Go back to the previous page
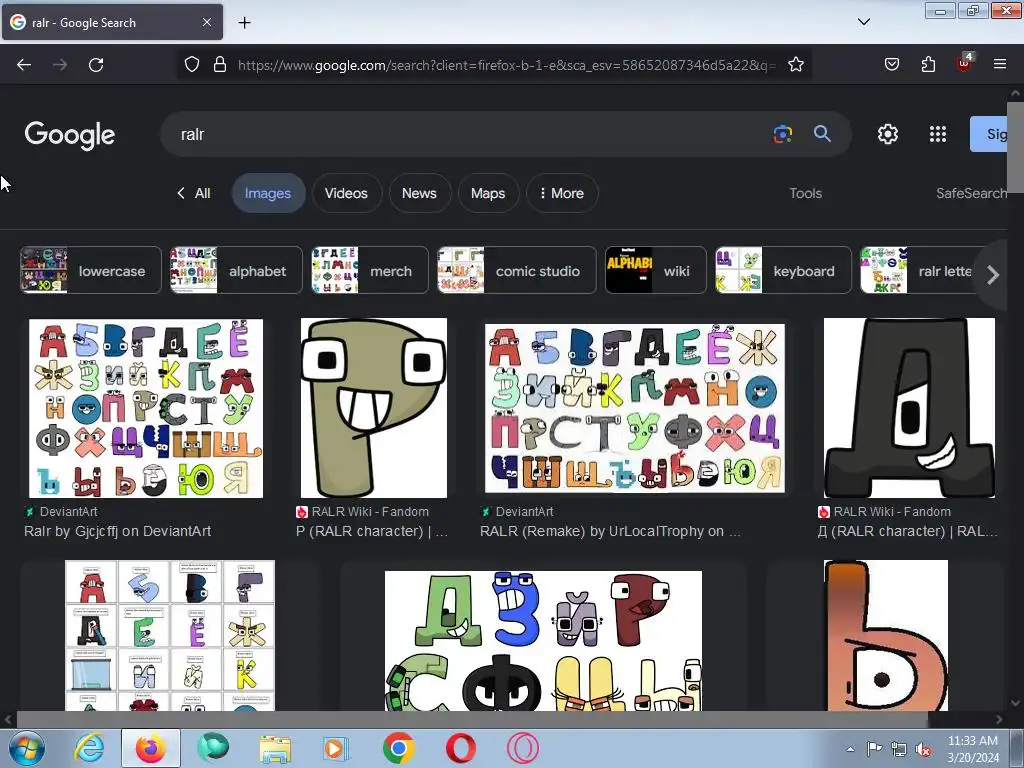 pyautogui.click(x=24, y=65)
